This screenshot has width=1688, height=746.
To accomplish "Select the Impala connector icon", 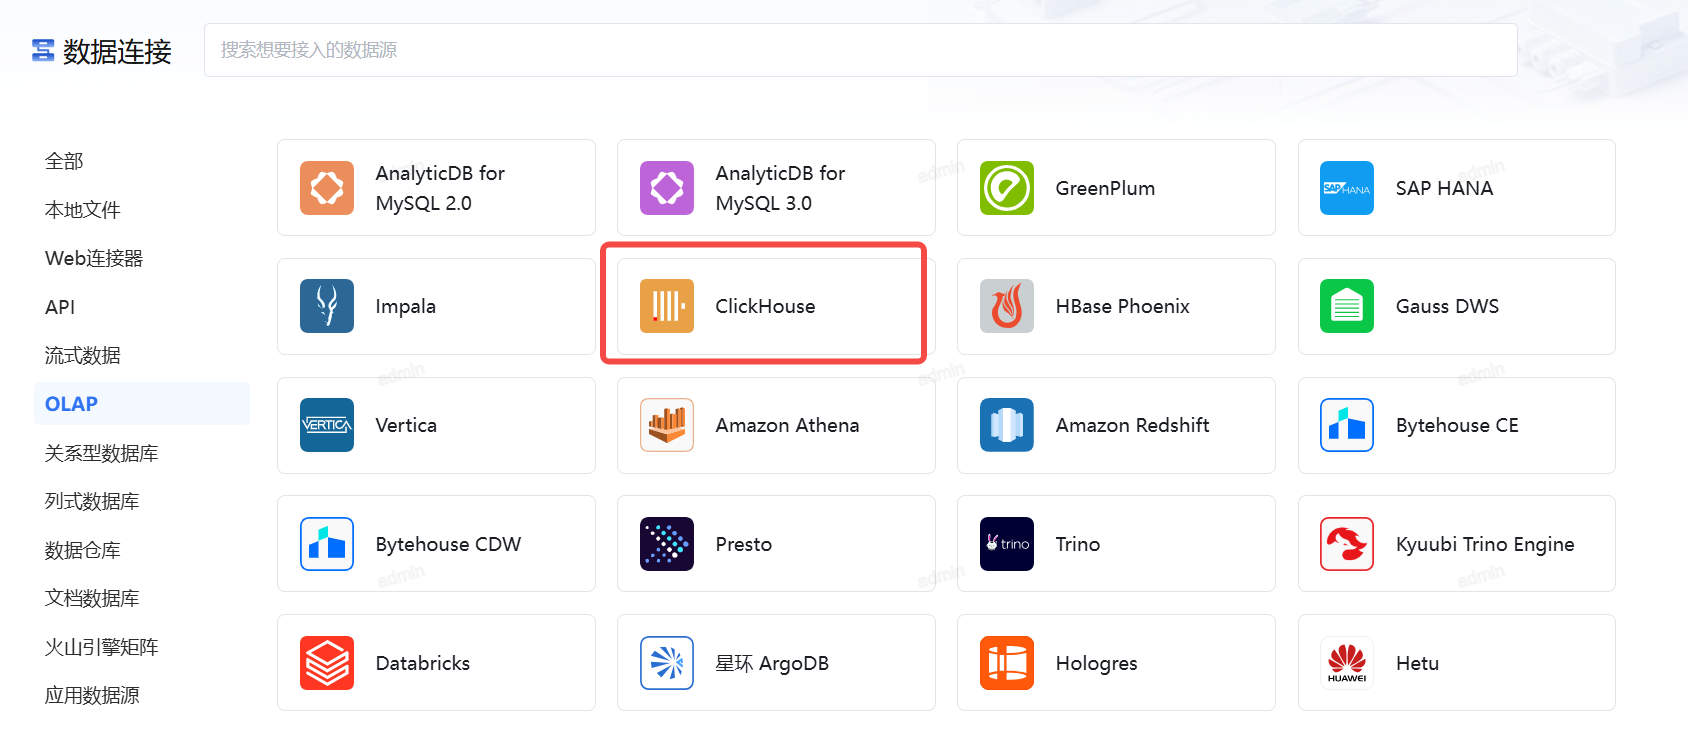I will click(x=326, y=306).
